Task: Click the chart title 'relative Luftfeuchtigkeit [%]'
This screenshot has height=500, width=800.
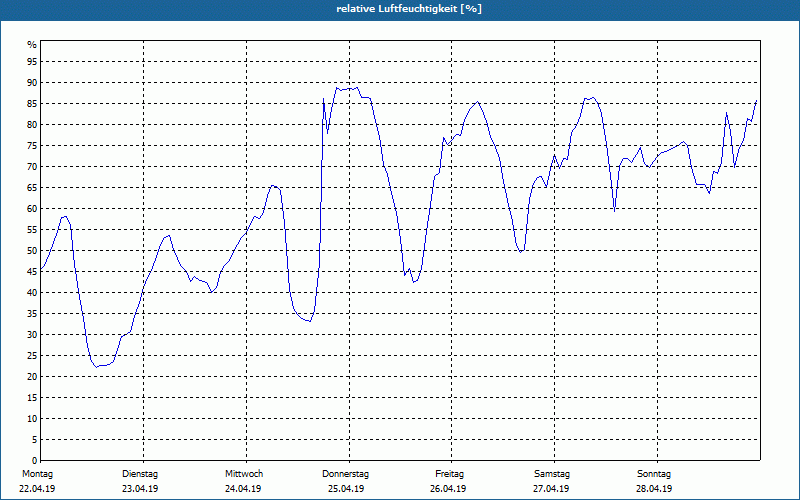Action: [409, 9]
